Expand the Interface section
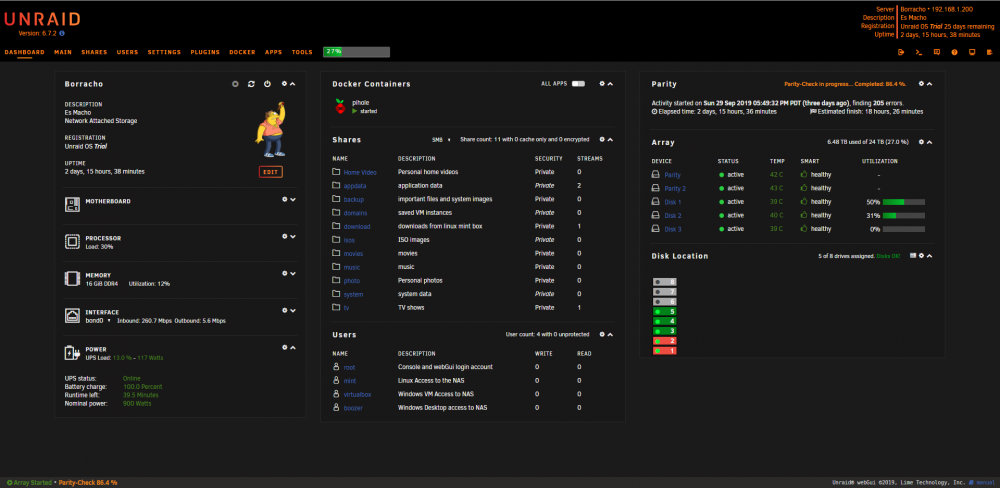 tap(293, 311)
